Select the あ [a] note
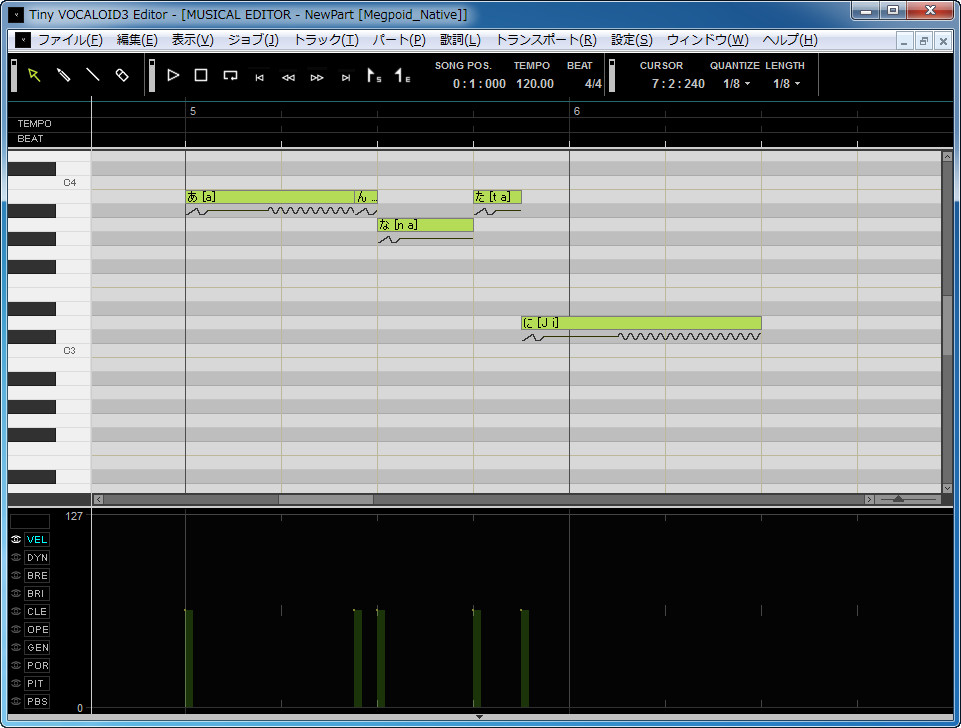Image resolution: width=961 pixels, height=728 pixels. pyautogui.click(x=270, y=197)
